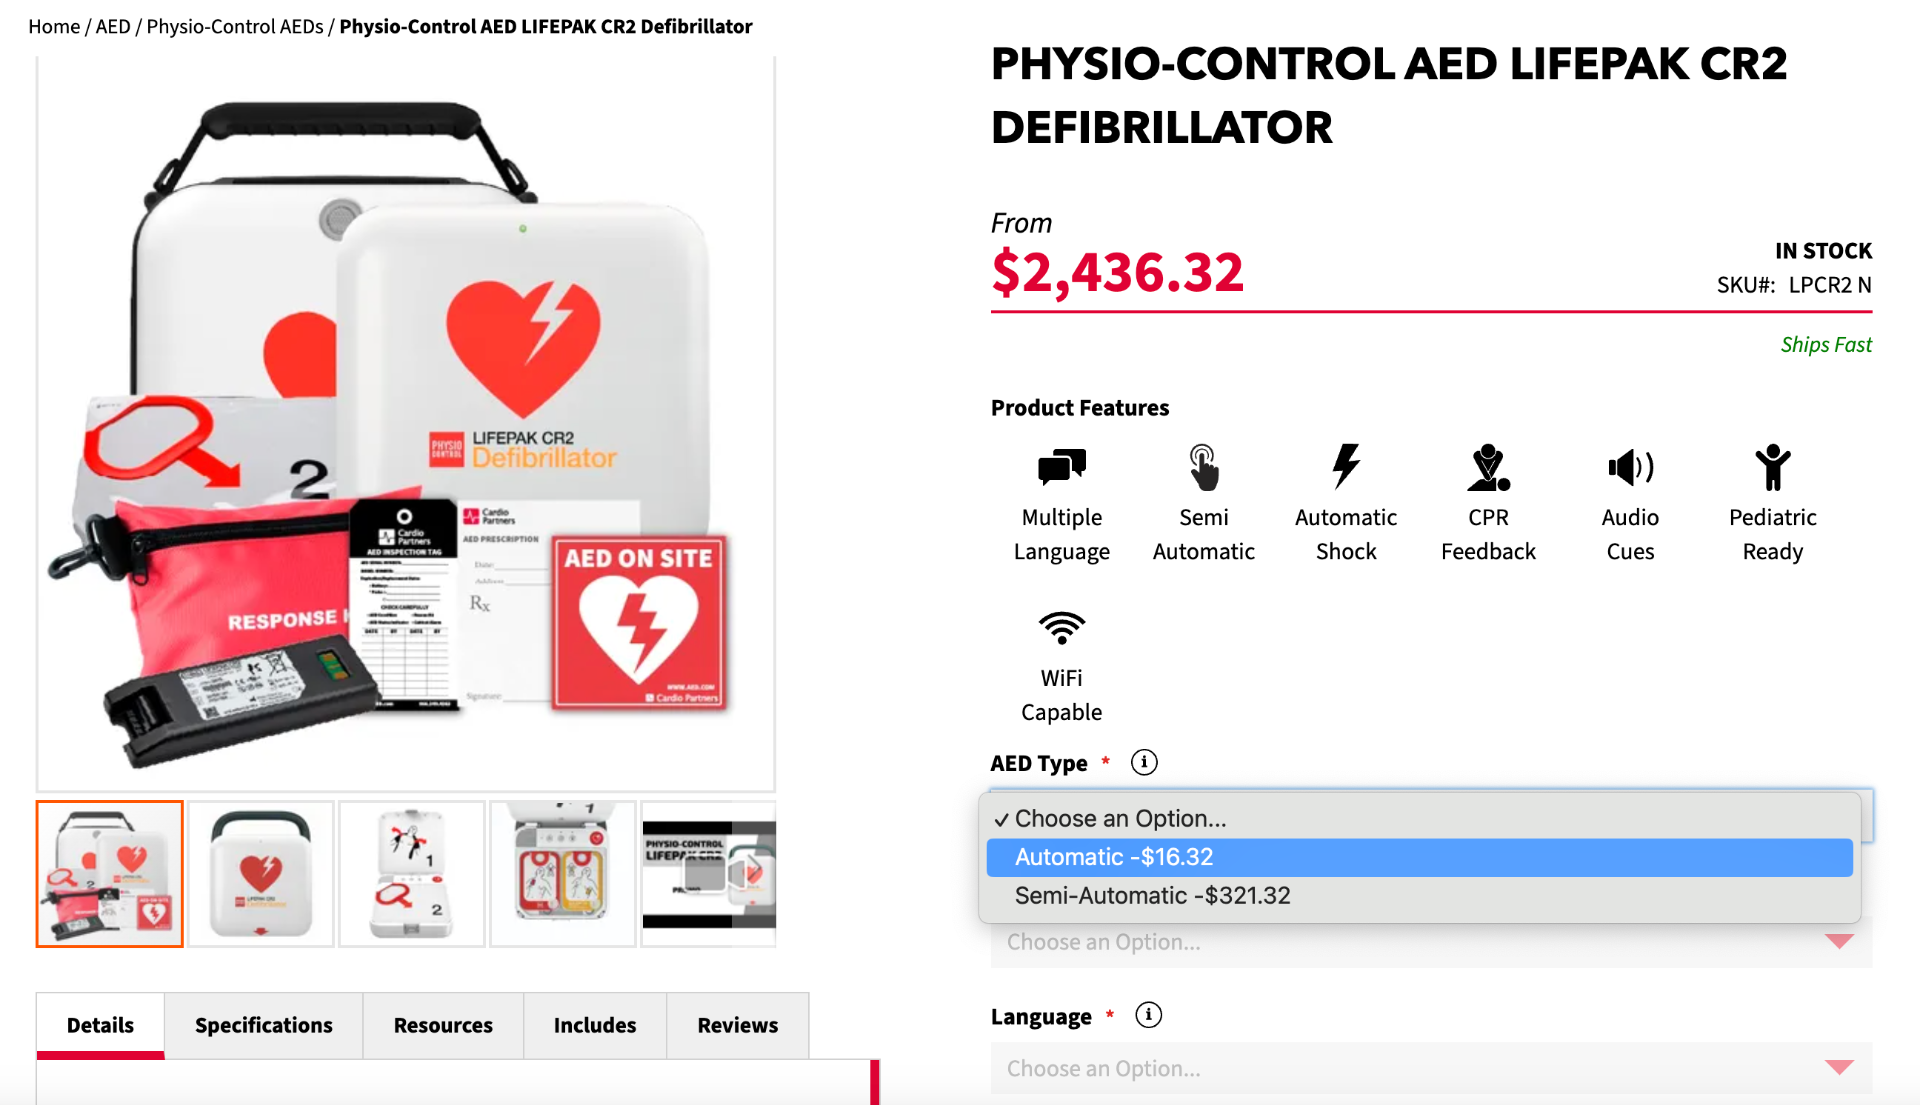Click the Pediatric Ready child icon

pos(1772,467)
